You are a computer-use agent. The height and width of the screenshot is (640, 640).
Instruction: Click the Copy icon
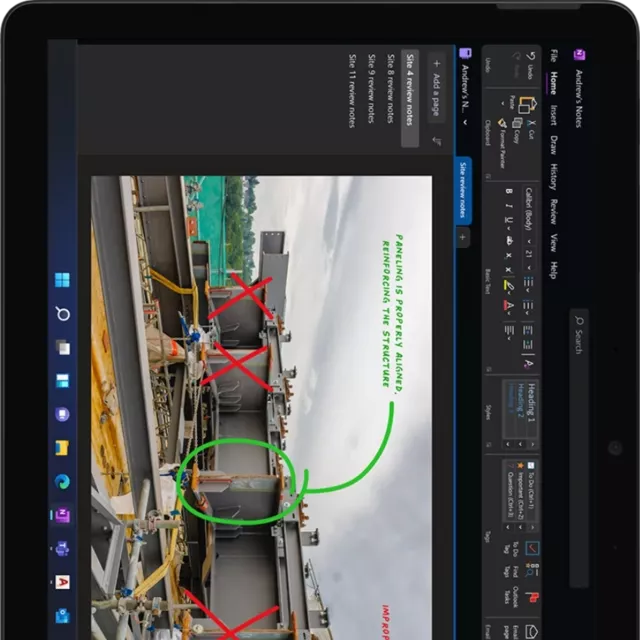pos(517,122)
